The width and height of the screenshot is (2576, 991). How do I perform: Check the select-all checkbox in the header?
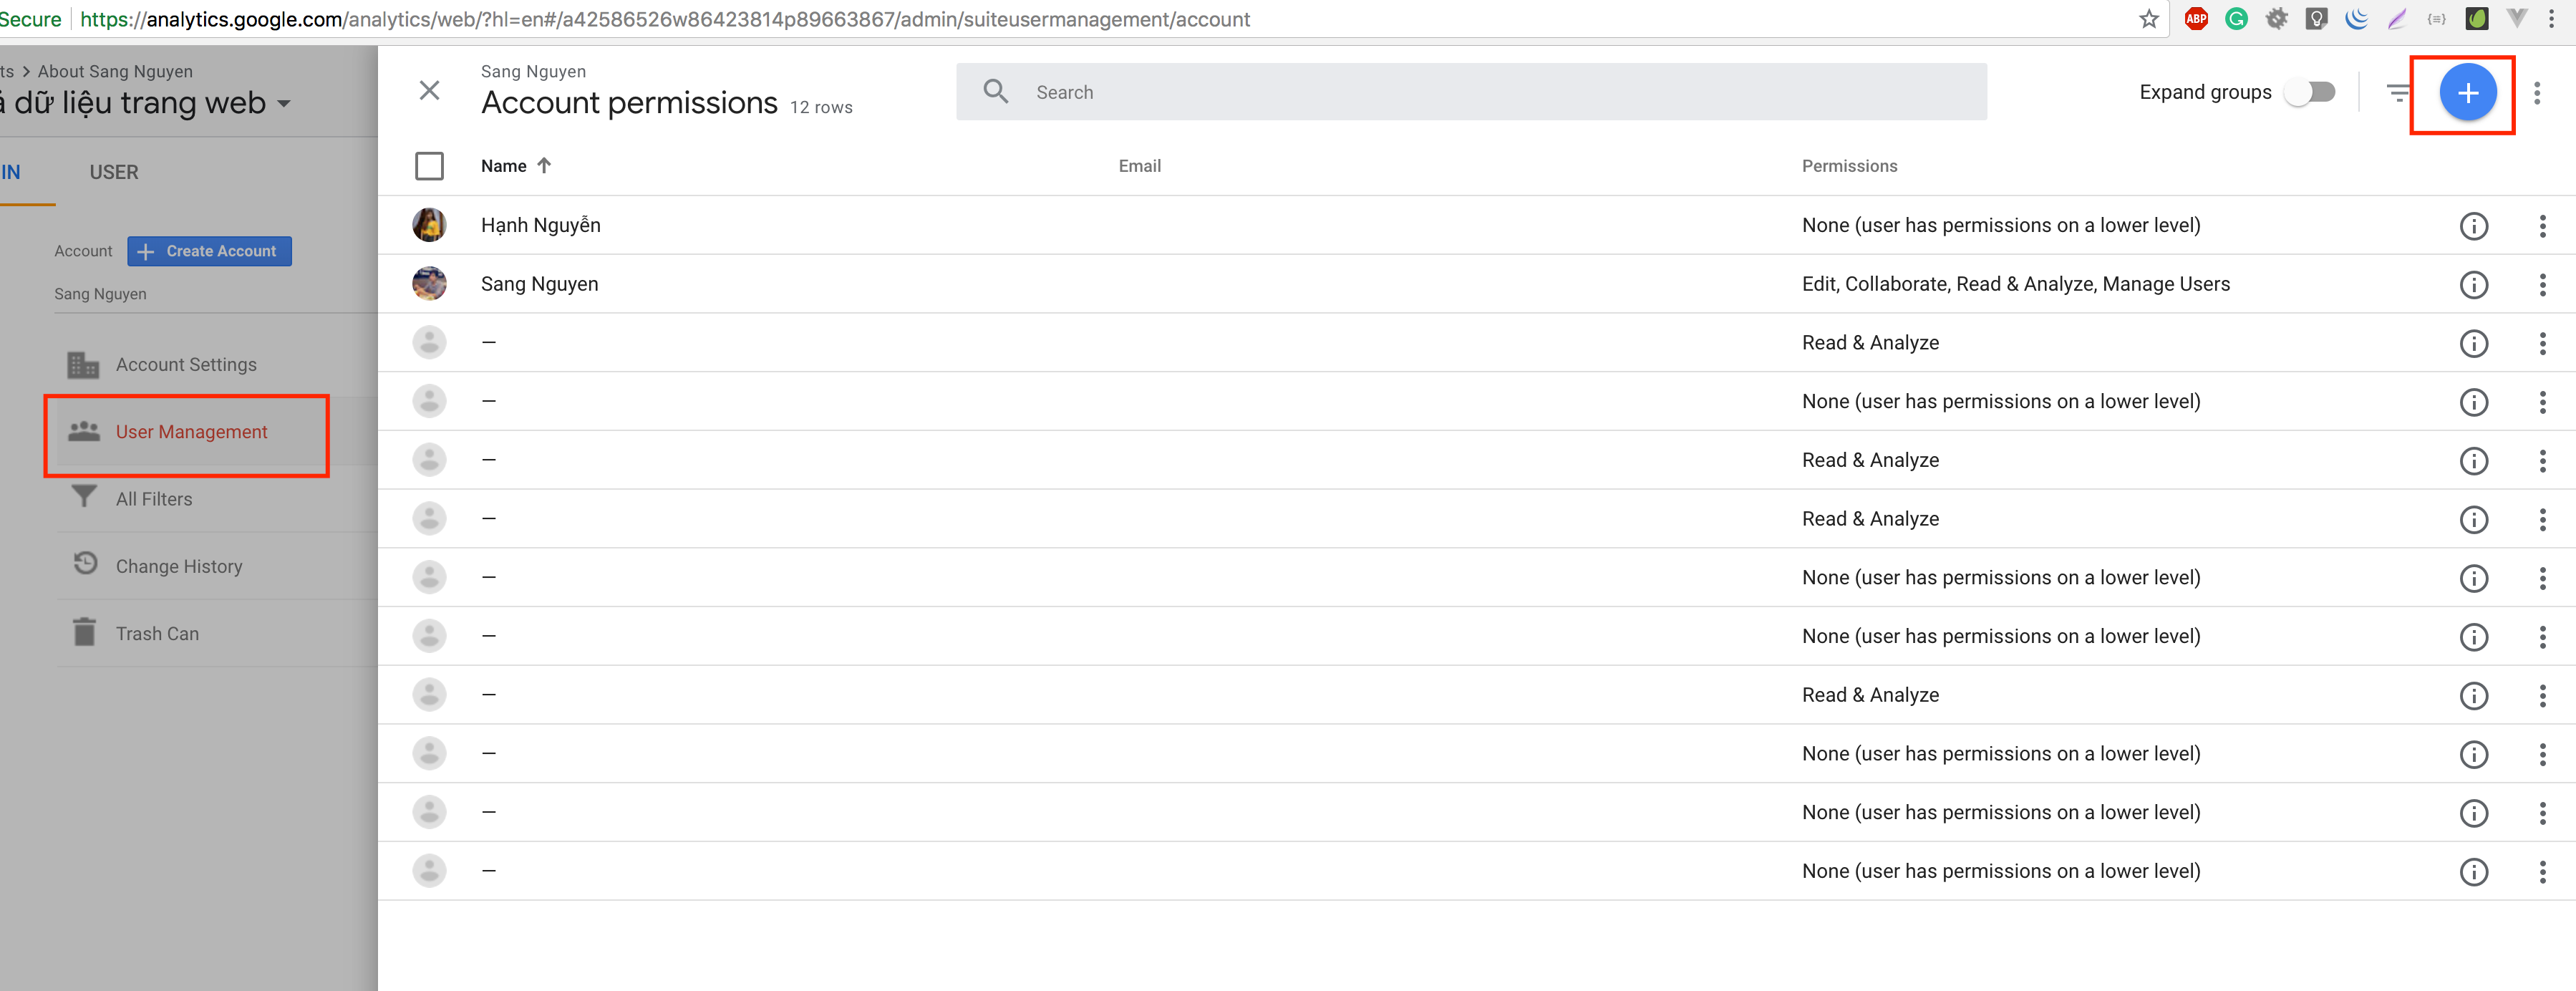(429, 166)
